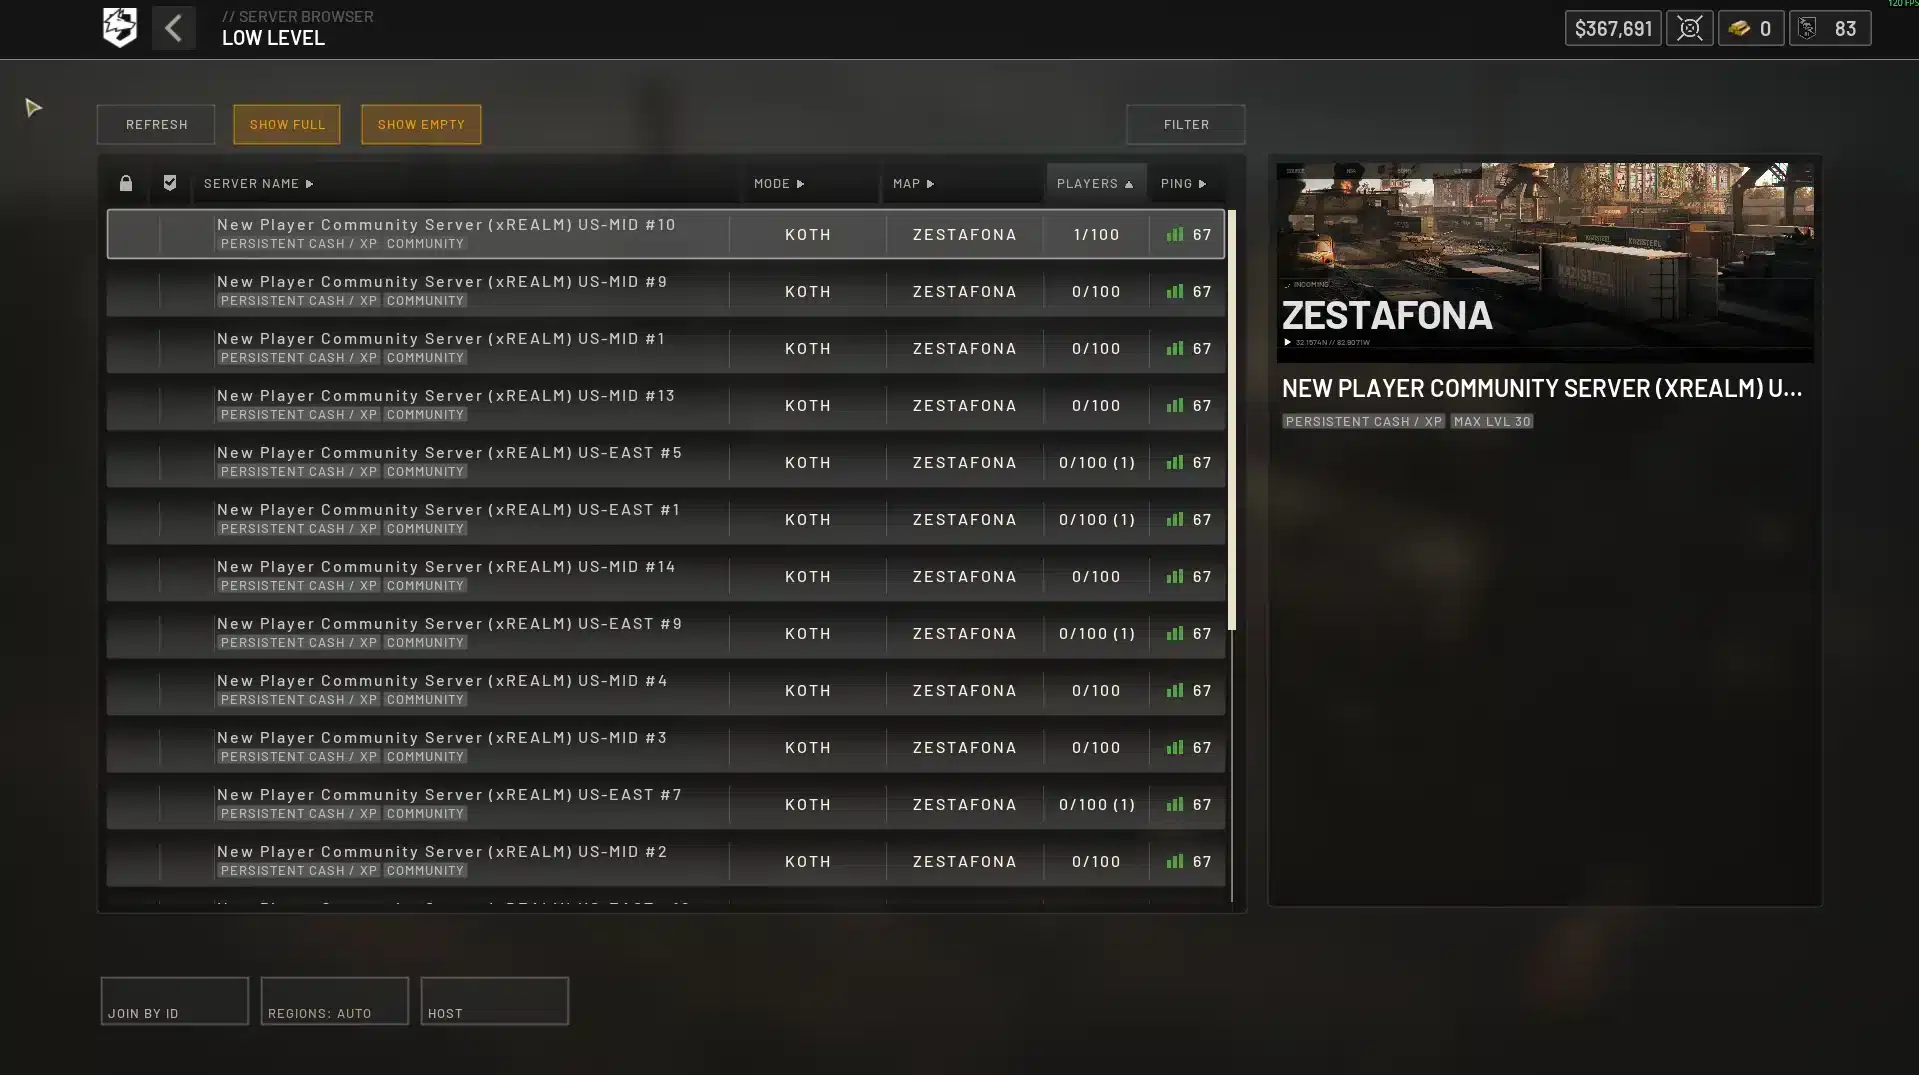Toggle the Show Full filter

coord(286,124)
